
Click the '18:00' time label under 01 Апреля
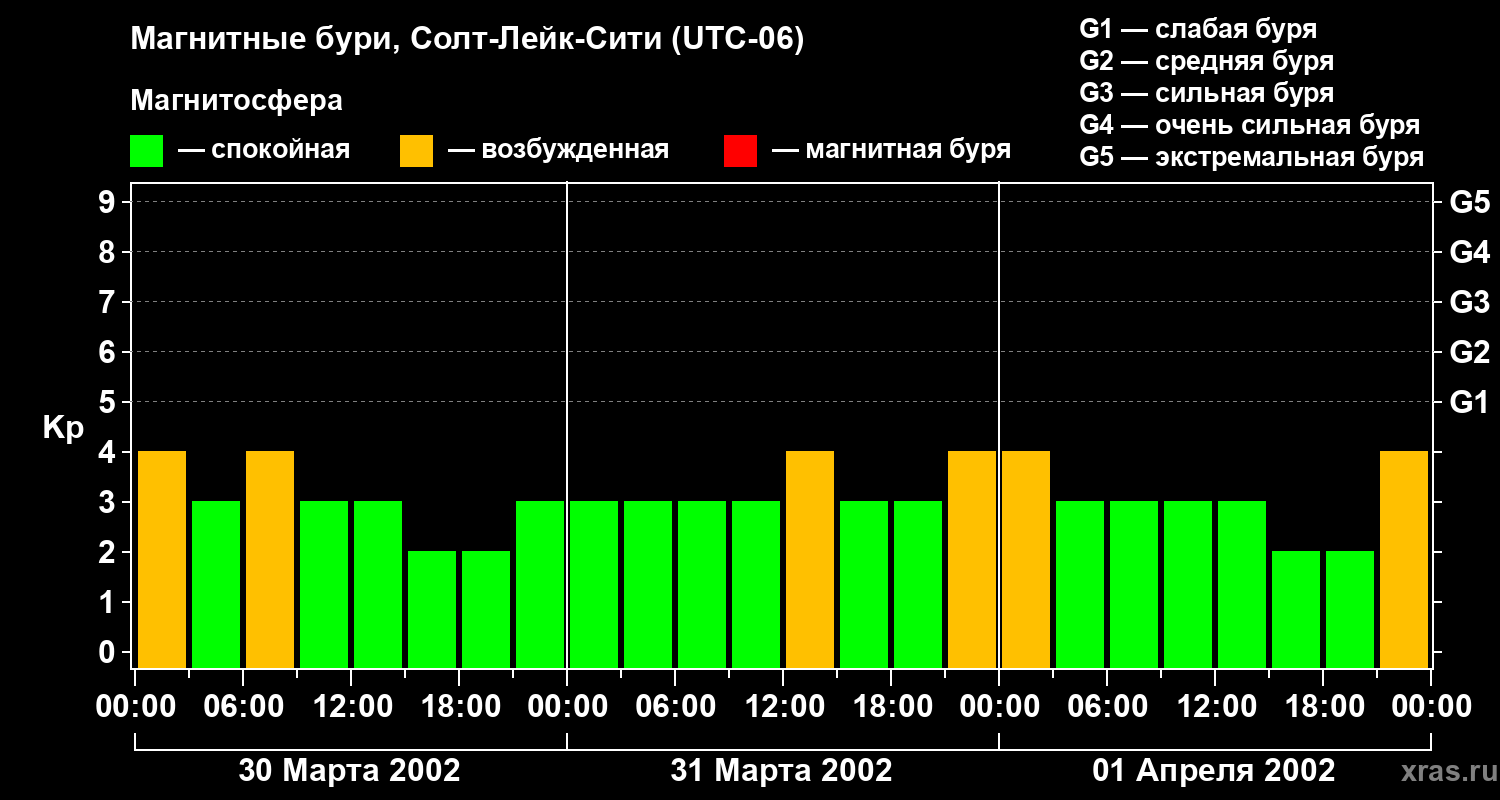[1323, 707]
